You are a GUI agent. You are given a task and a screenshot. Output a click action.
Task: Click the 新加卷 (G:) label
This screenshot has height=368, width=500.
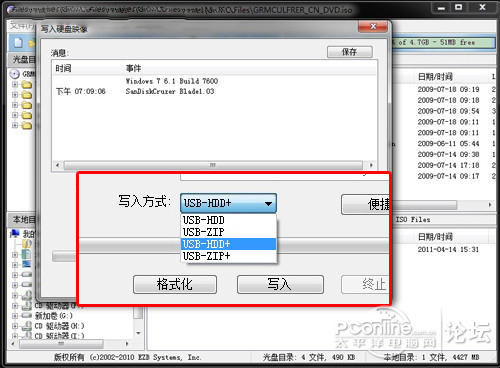(54, 315)
